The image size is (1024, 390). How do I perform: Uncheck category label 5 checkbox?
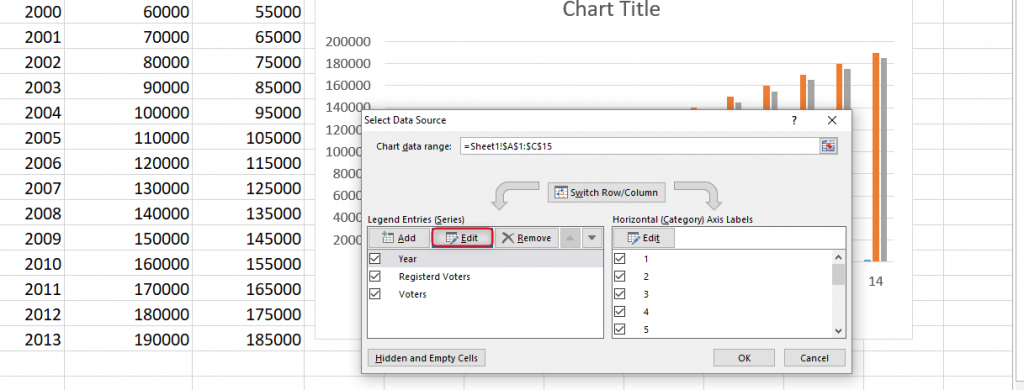pyautogui.click(x=620, y=329)
